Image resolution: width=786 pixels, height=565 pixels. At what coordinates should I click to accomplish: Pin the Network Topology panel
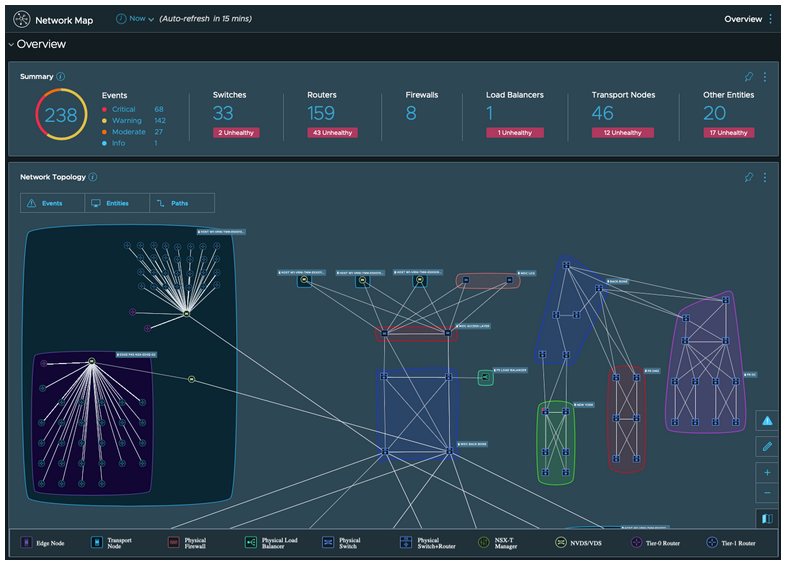point(749,178)
